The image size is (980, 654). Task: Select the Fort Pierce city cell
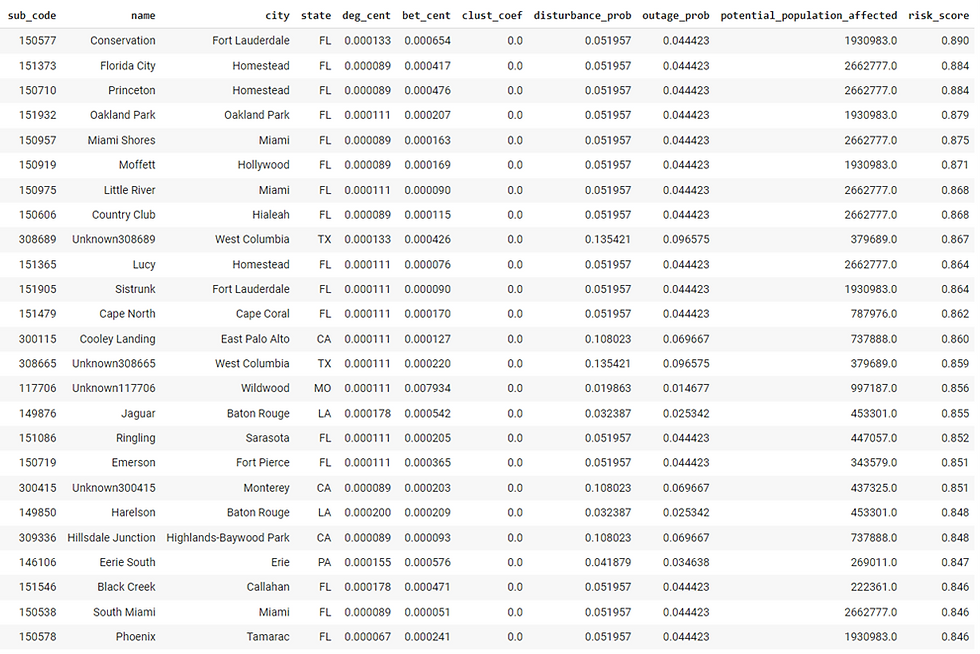[262, 463]
